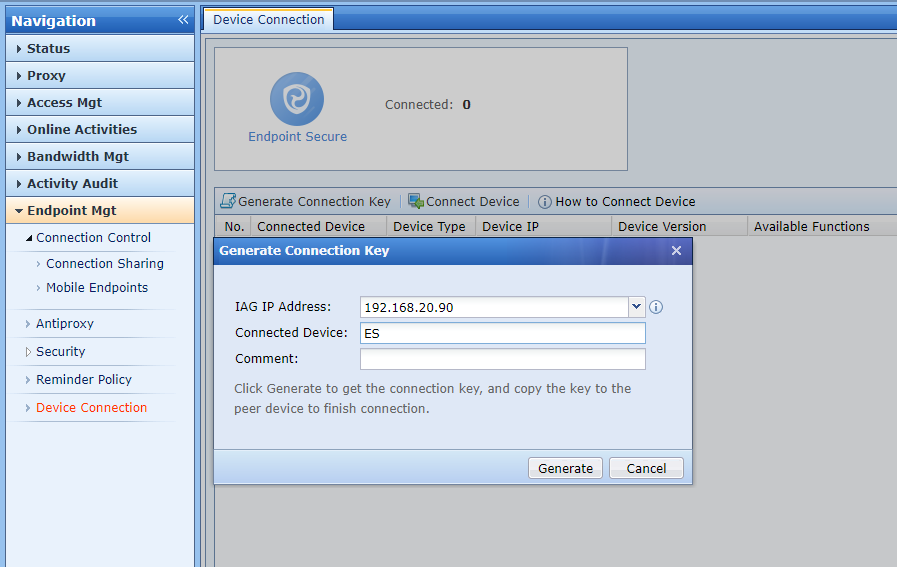The height and width of the screenshot is (567, 897).
Task: Focus the IAG IP Address field
Action: (494, 307)
